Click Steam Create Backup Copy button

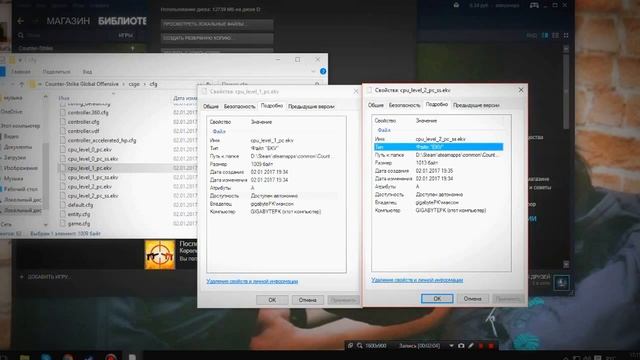point(217,38)
